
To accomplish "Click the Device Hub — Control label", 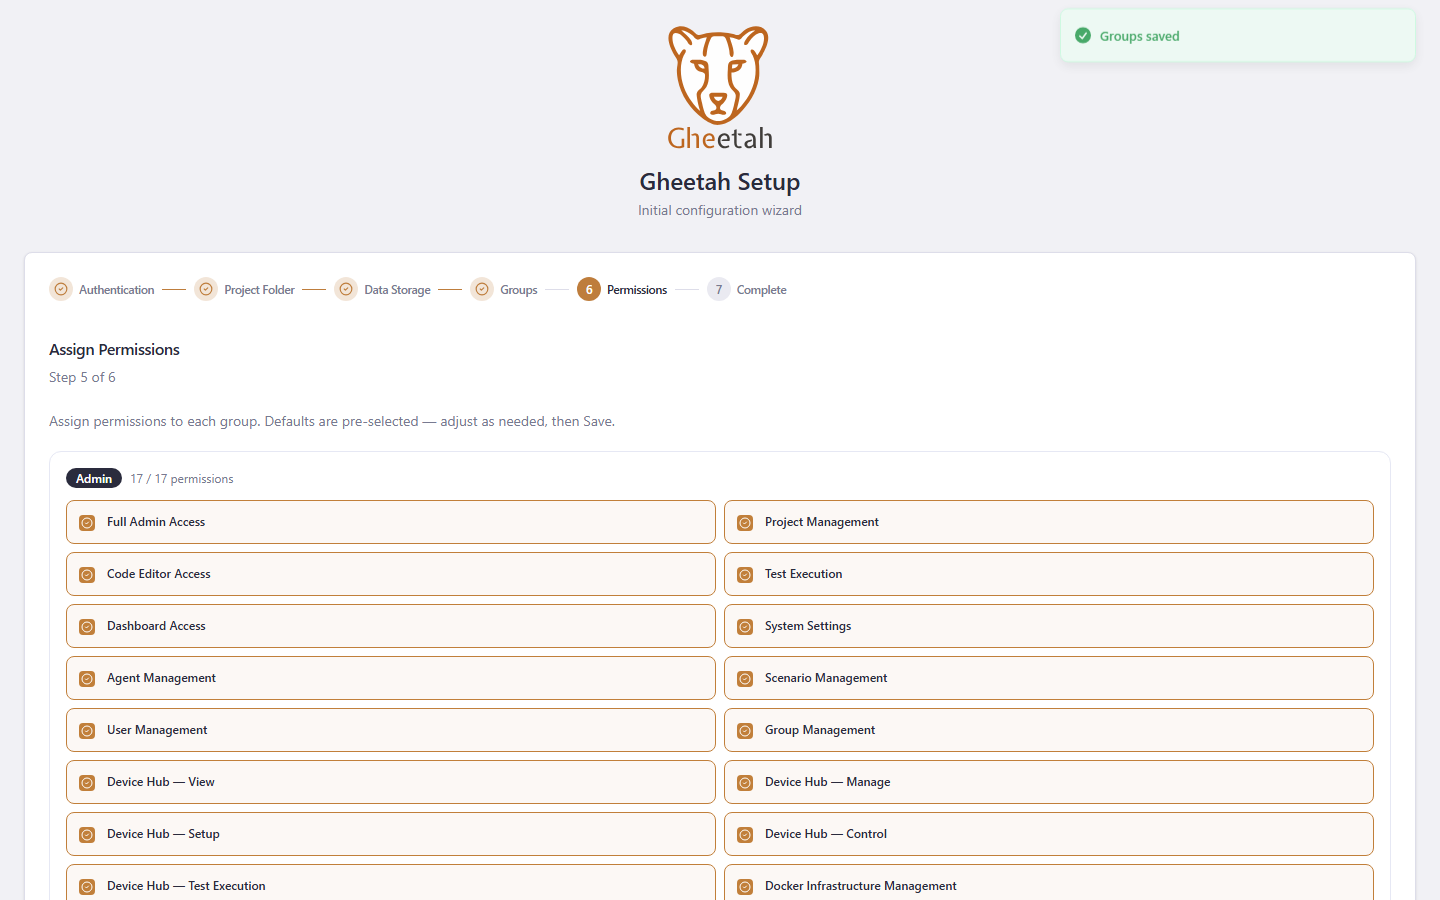I will (x=826, y=834).
